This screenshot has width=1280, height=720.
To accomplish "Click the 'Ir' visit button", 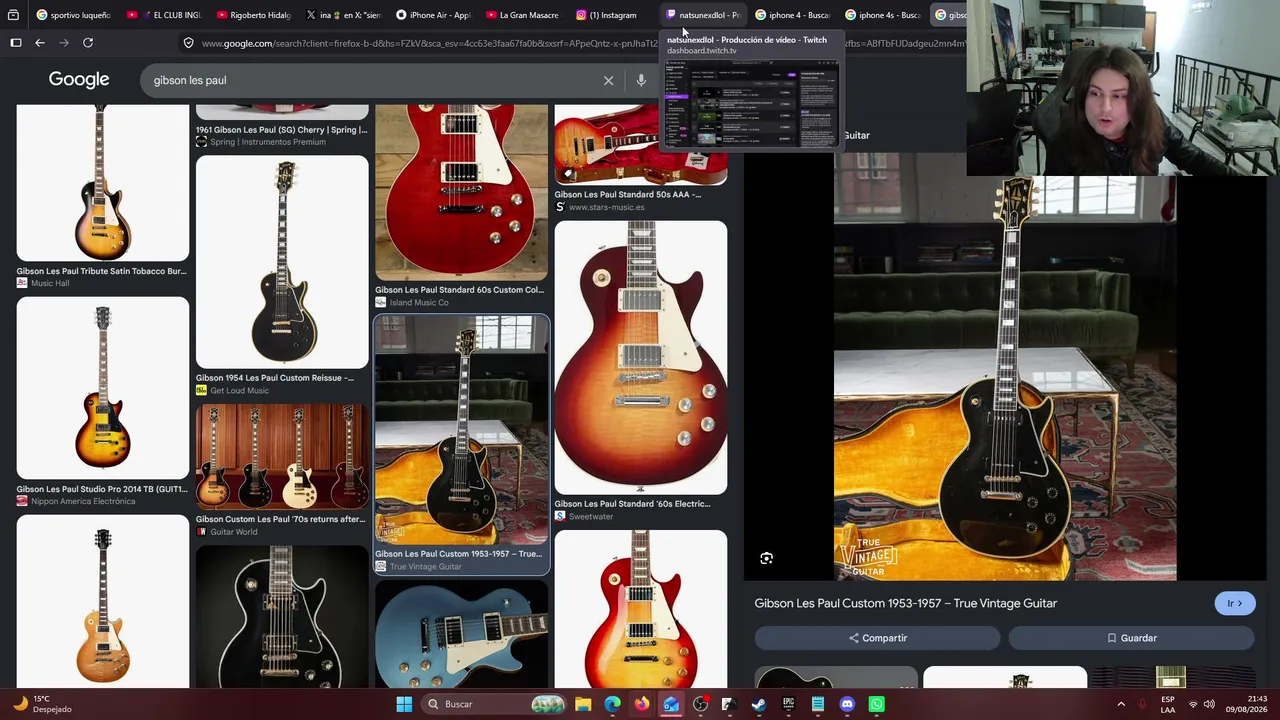I will (1235, 603).
